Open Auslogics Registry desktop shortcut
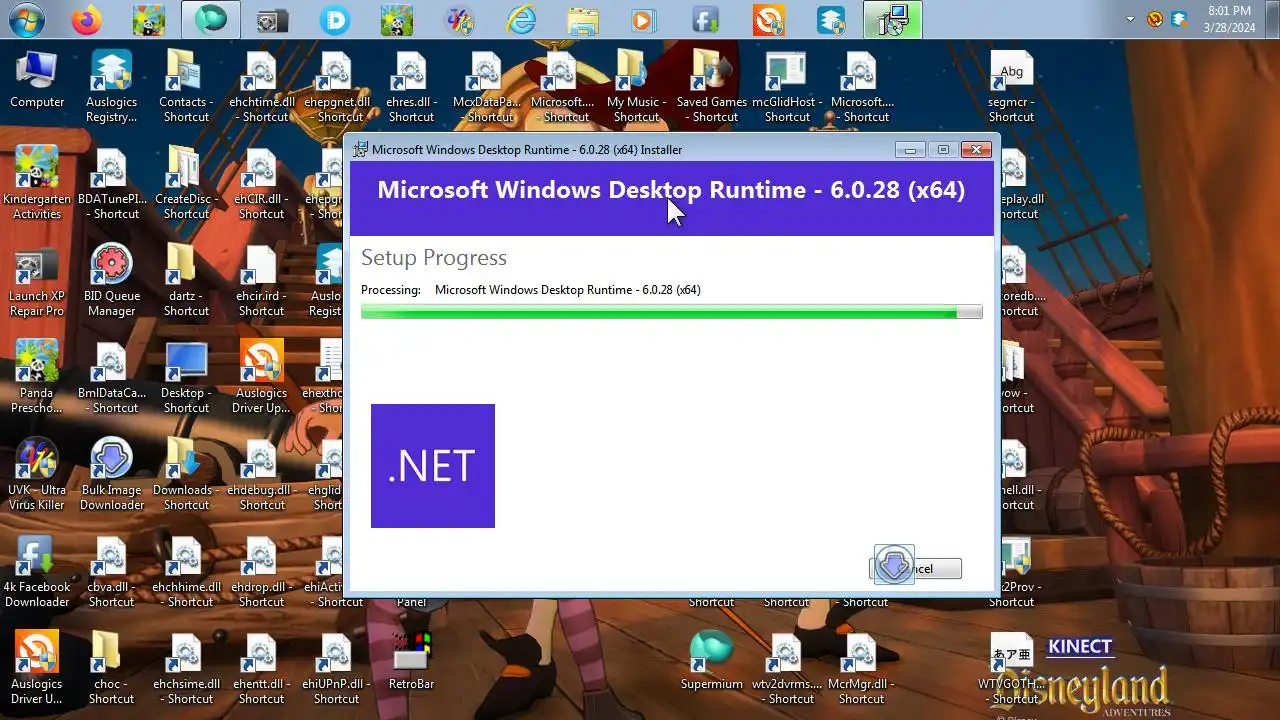The width and height of the screenshot is (1280, 720). click(x=111, y=85)
